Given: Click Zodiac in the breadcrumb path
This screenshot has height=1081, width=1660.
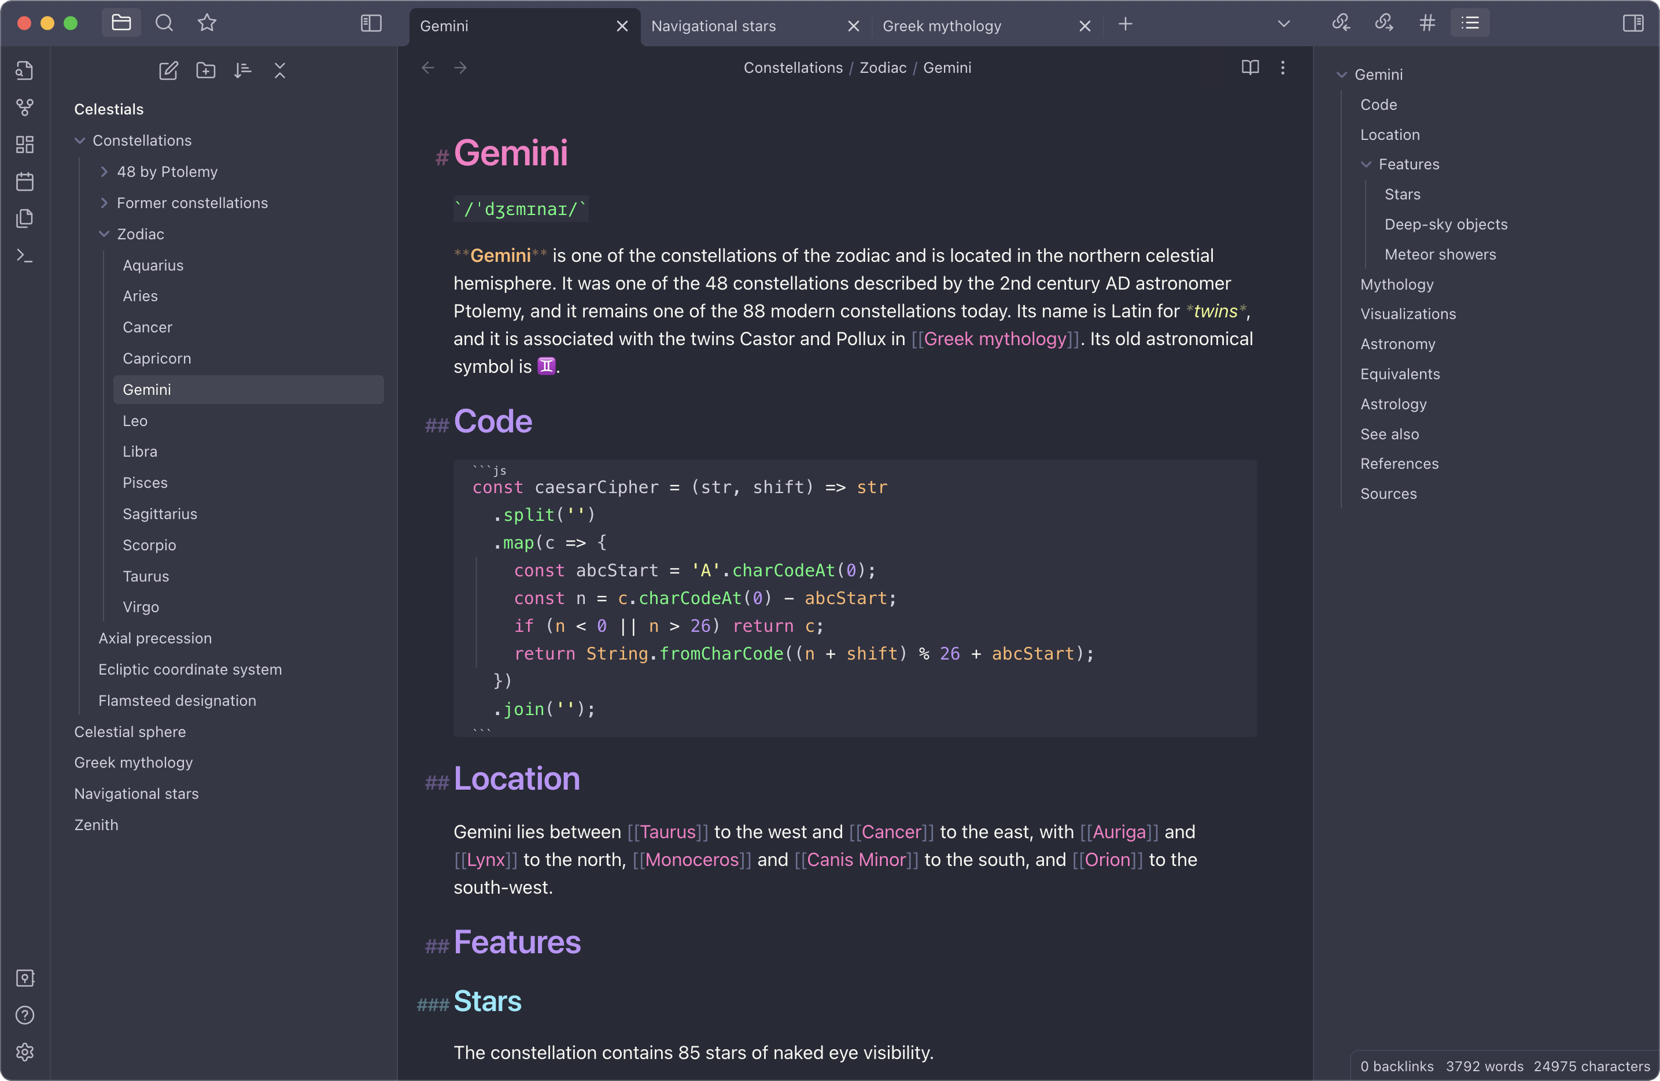Looking at the screenshot, I should point(883,68).
